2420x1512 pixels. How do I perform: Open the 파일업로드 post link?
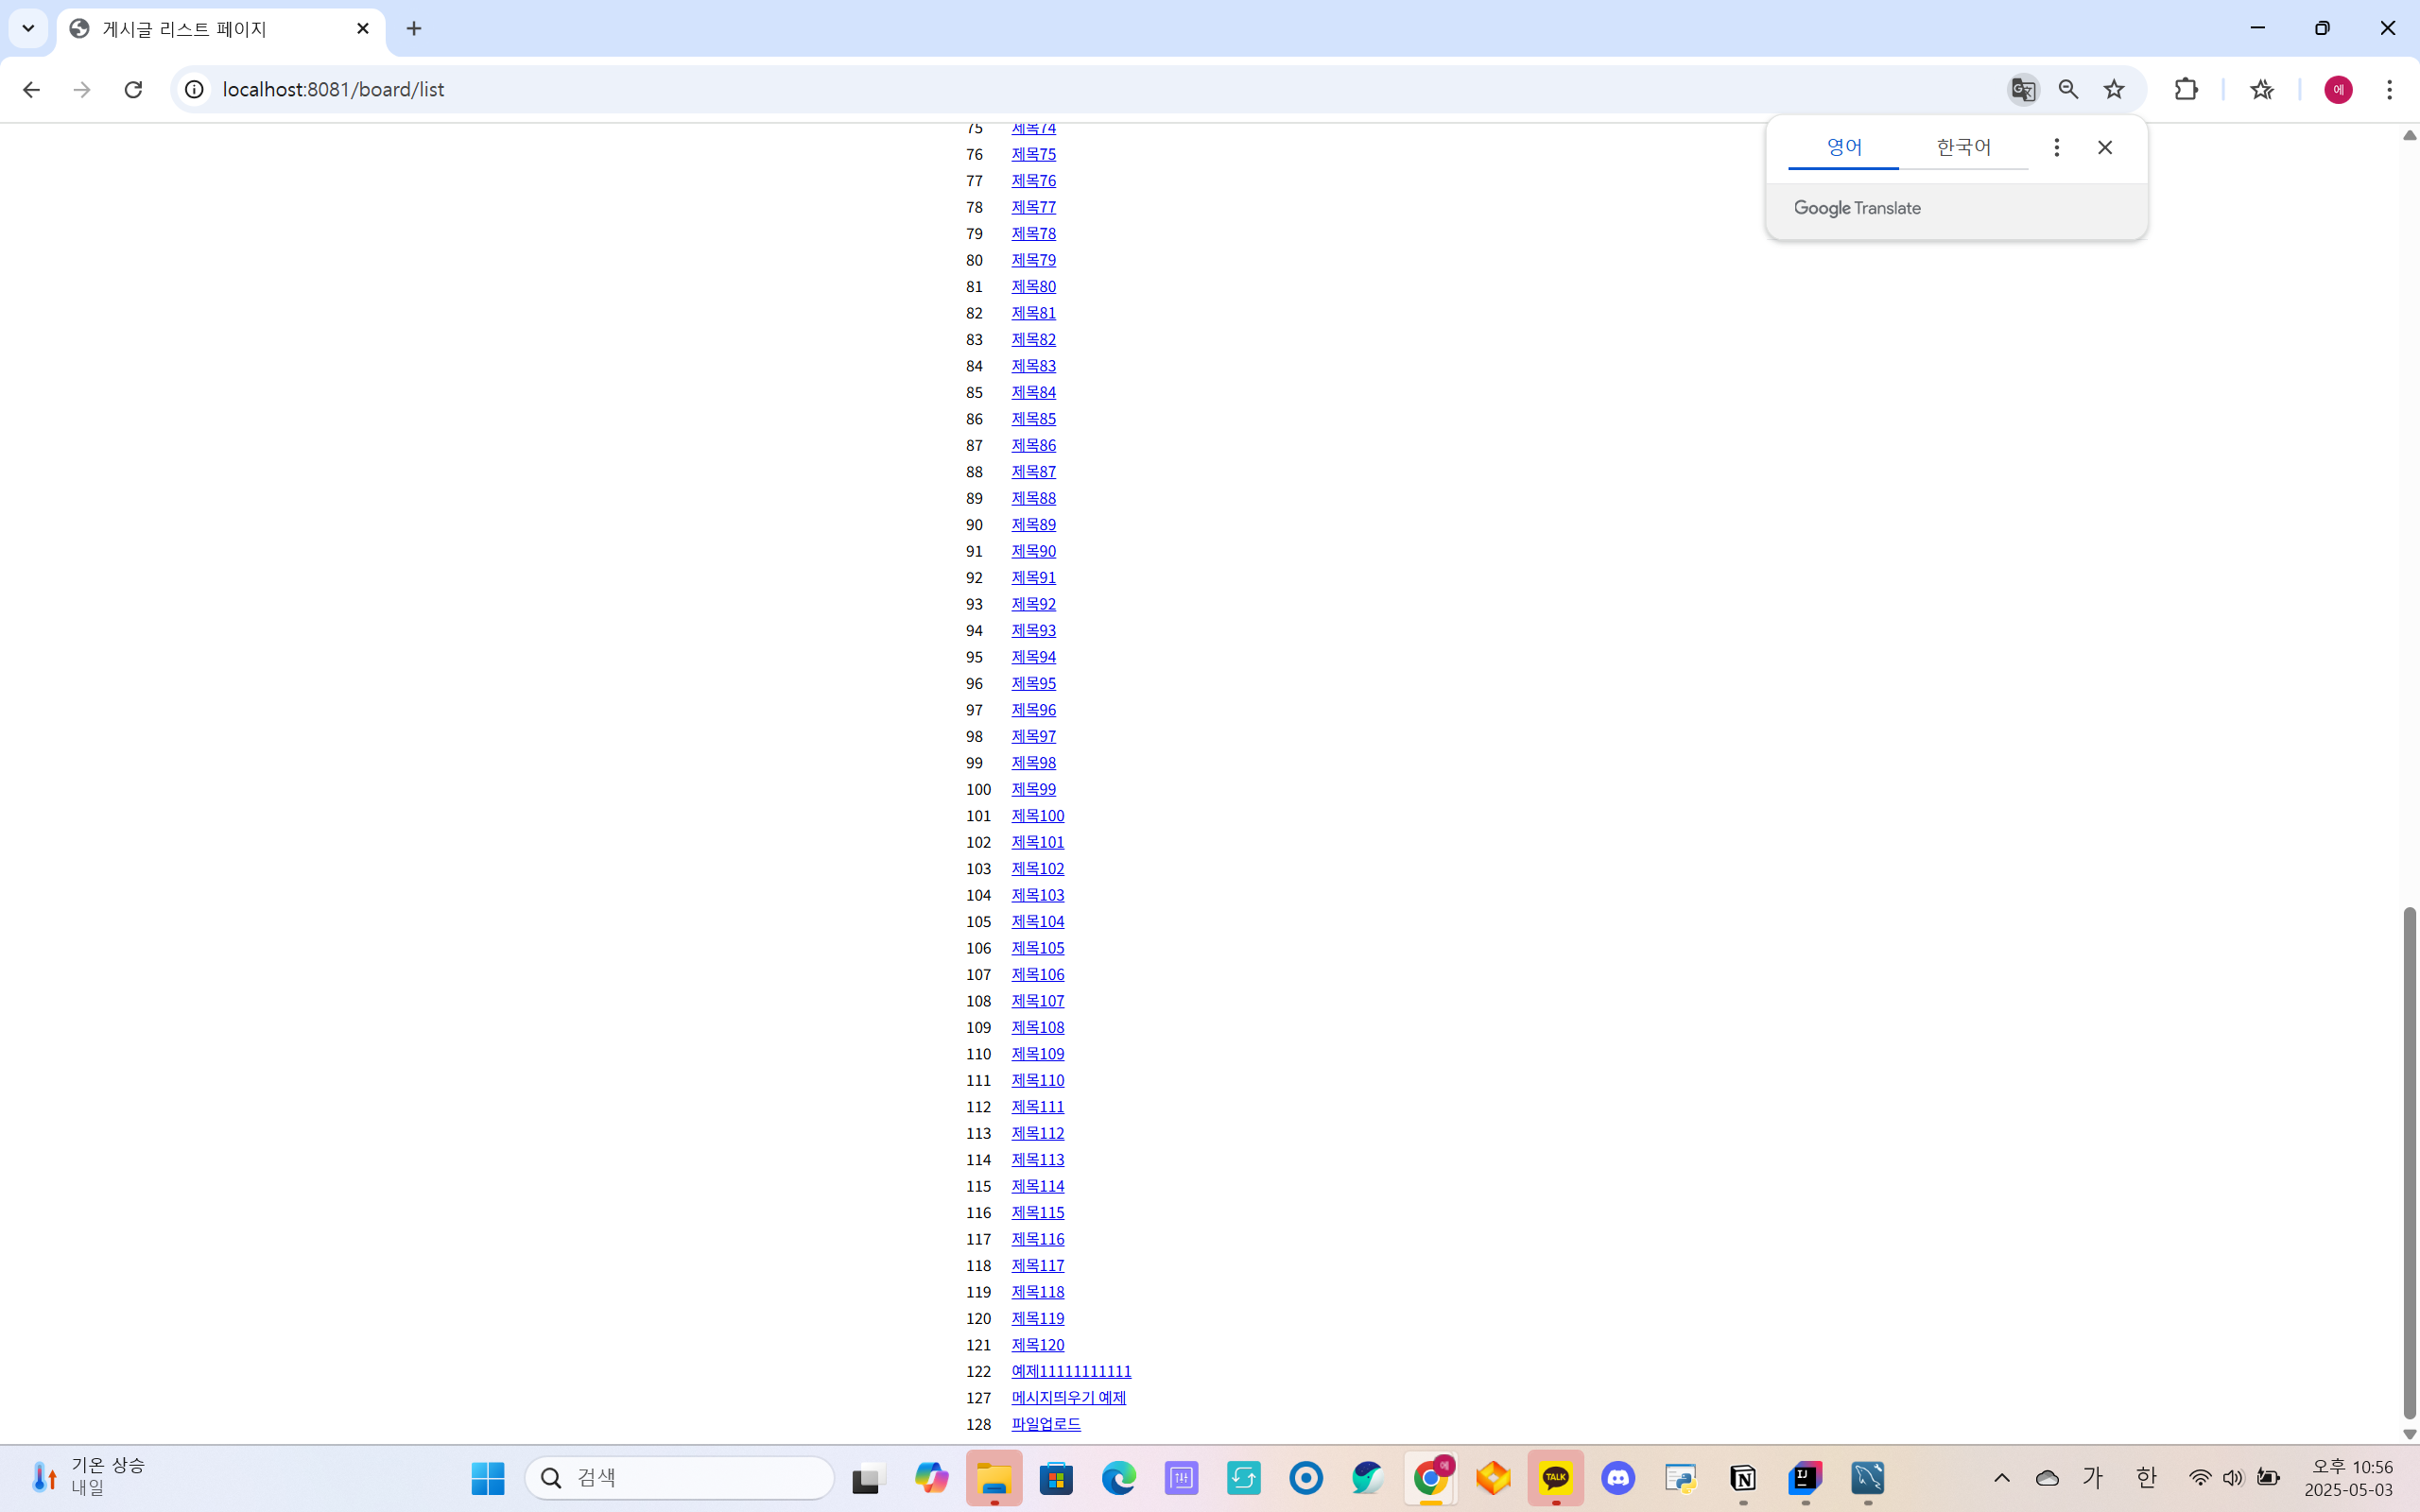click(1045, 1424)
